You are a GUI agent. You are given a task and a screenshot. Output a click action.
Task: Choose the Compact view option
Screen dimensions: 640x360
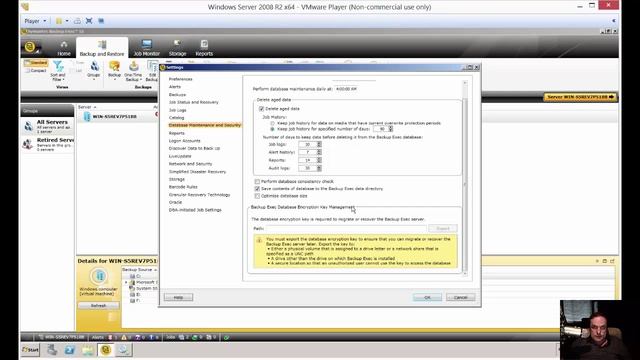pos(36,71)
